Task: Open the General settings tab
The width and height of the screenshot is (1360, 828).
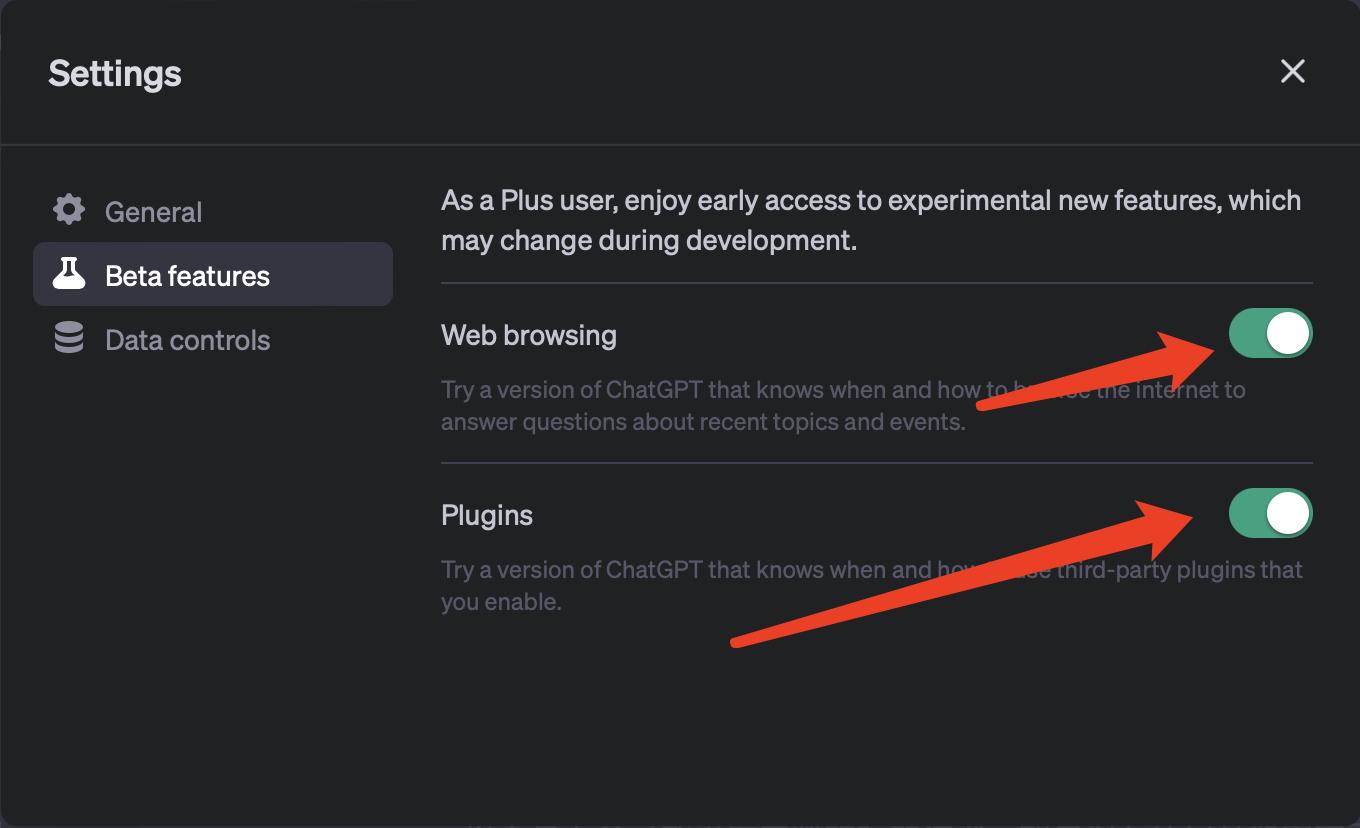Action: (x=153, y=212)
